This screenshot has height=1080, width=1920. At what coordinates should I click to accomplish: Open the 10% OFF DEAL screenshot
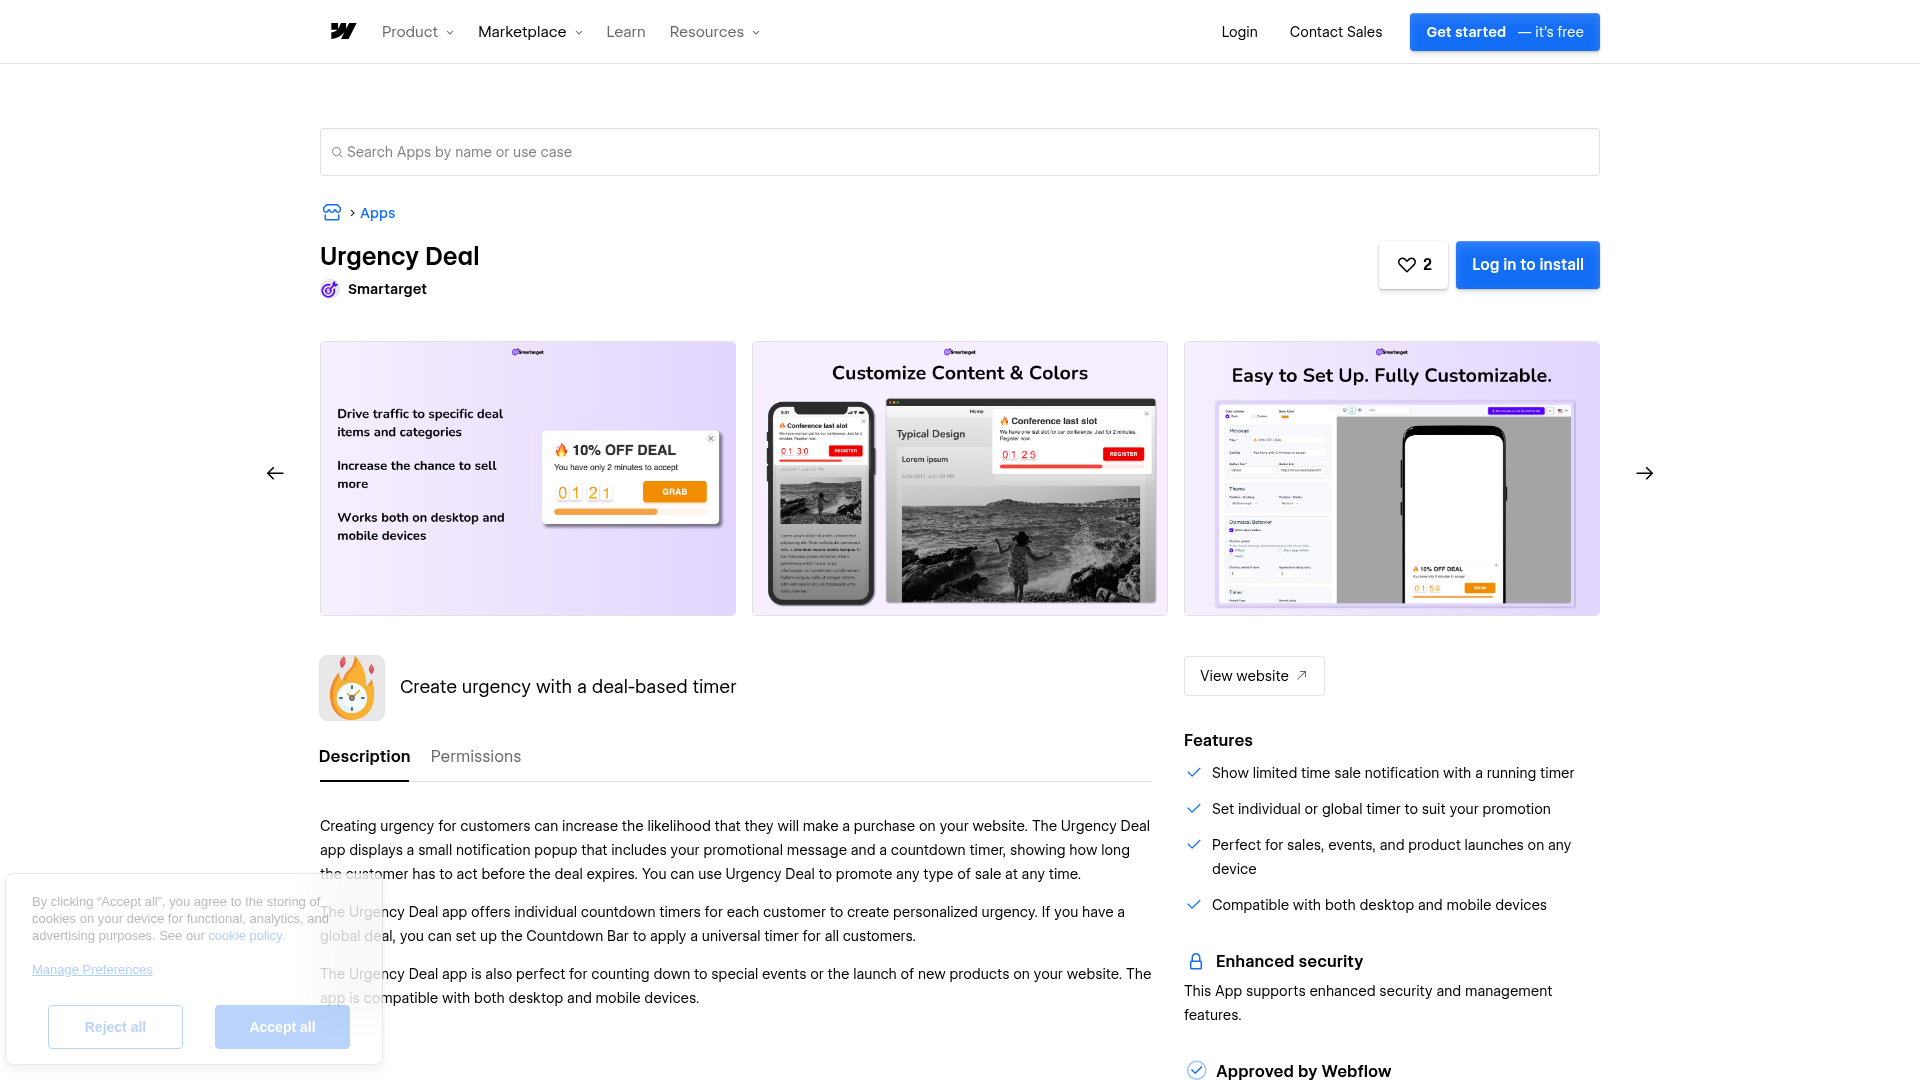point(528,478)
